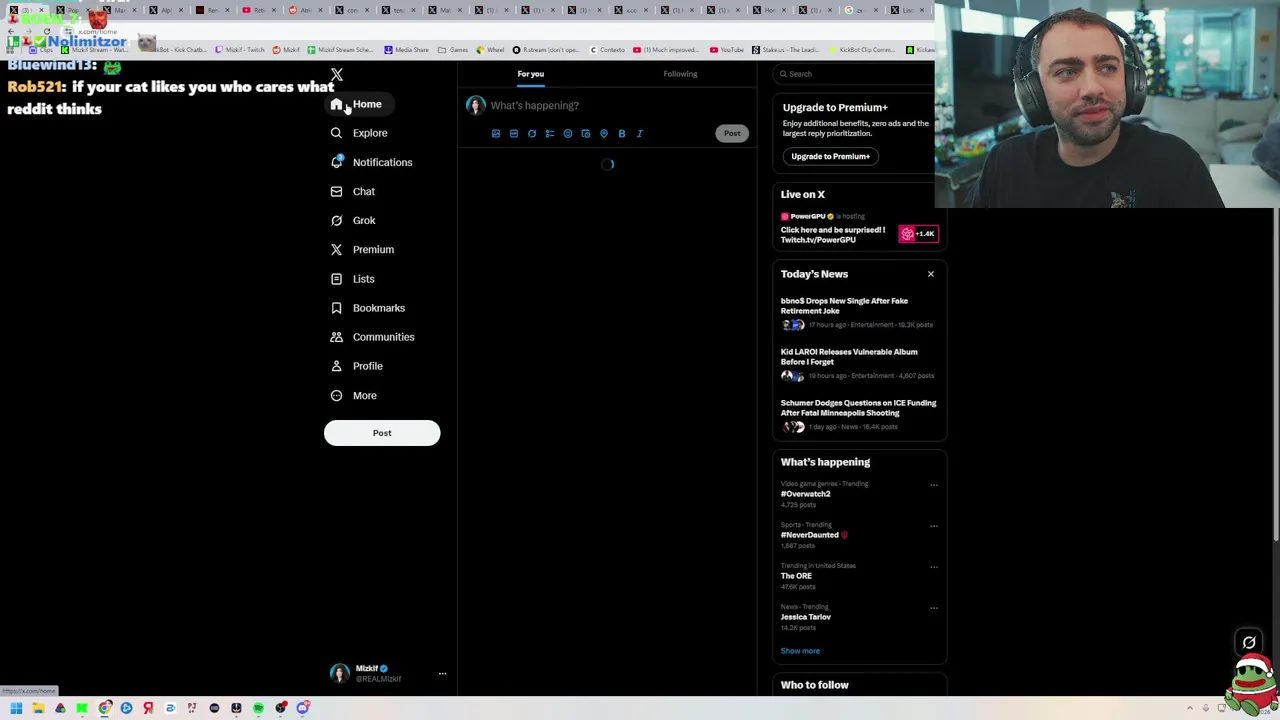
Task: Open the #Overwatch2 trending topic
Action: (x=806, y=494)
